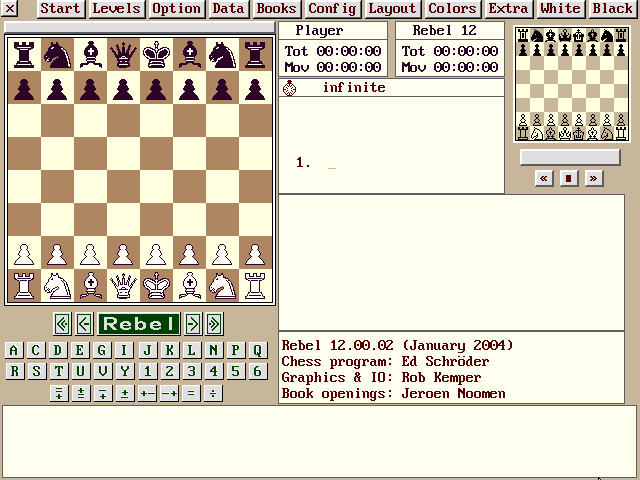Image resolution: width=640 pixels, height=480 pixels.
Task: Click the mini board preview thumbnail
Action: (x=572, y=84)
